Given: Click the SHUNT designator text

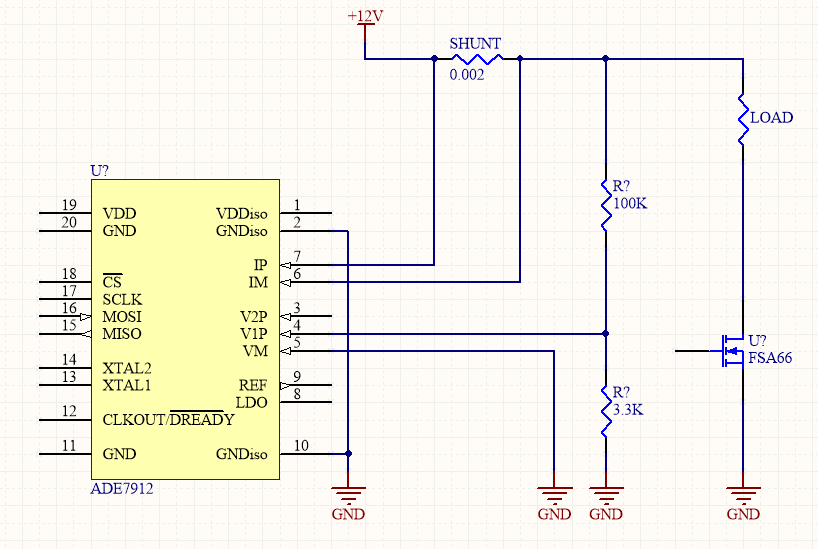Looking at the screenshot, I should click(x=475, y=43).
